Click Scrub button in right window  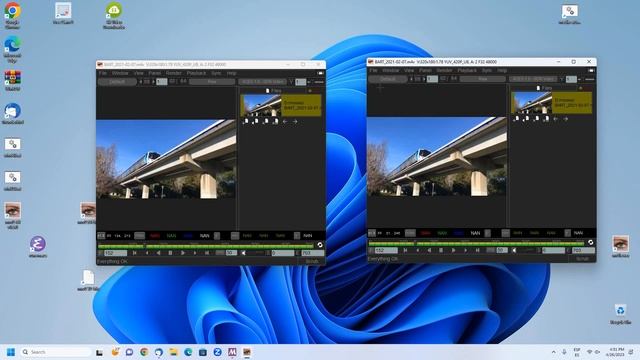(583, 259)
